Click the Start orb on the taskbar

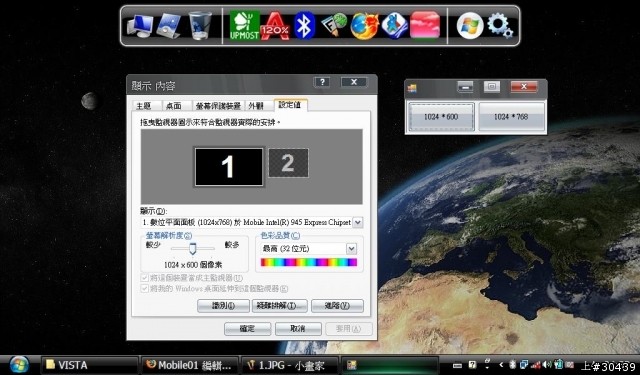(19, 364)
